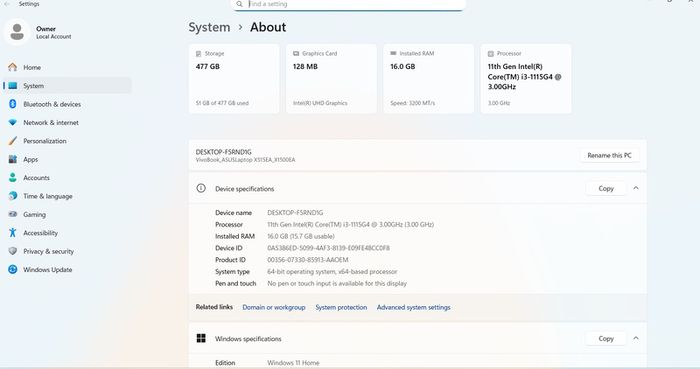This screenshot has width=700, height=369.
Task: Open the Apps settings page
Action: pyautogui.click(x=67, y=159)
